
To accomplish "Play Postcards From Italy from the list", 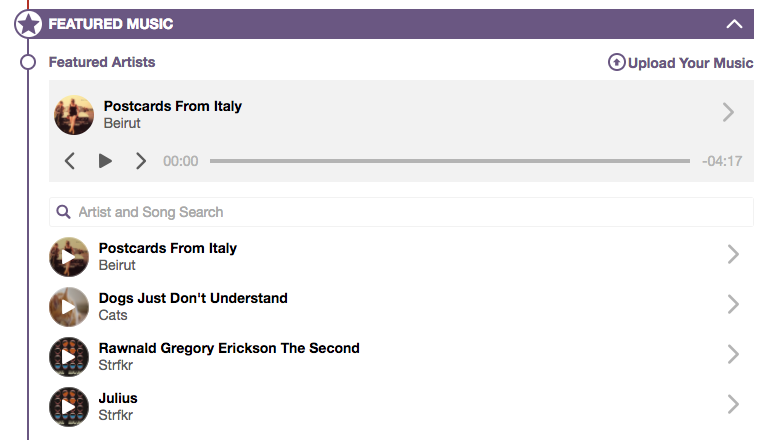I will [x=69, y=257].
